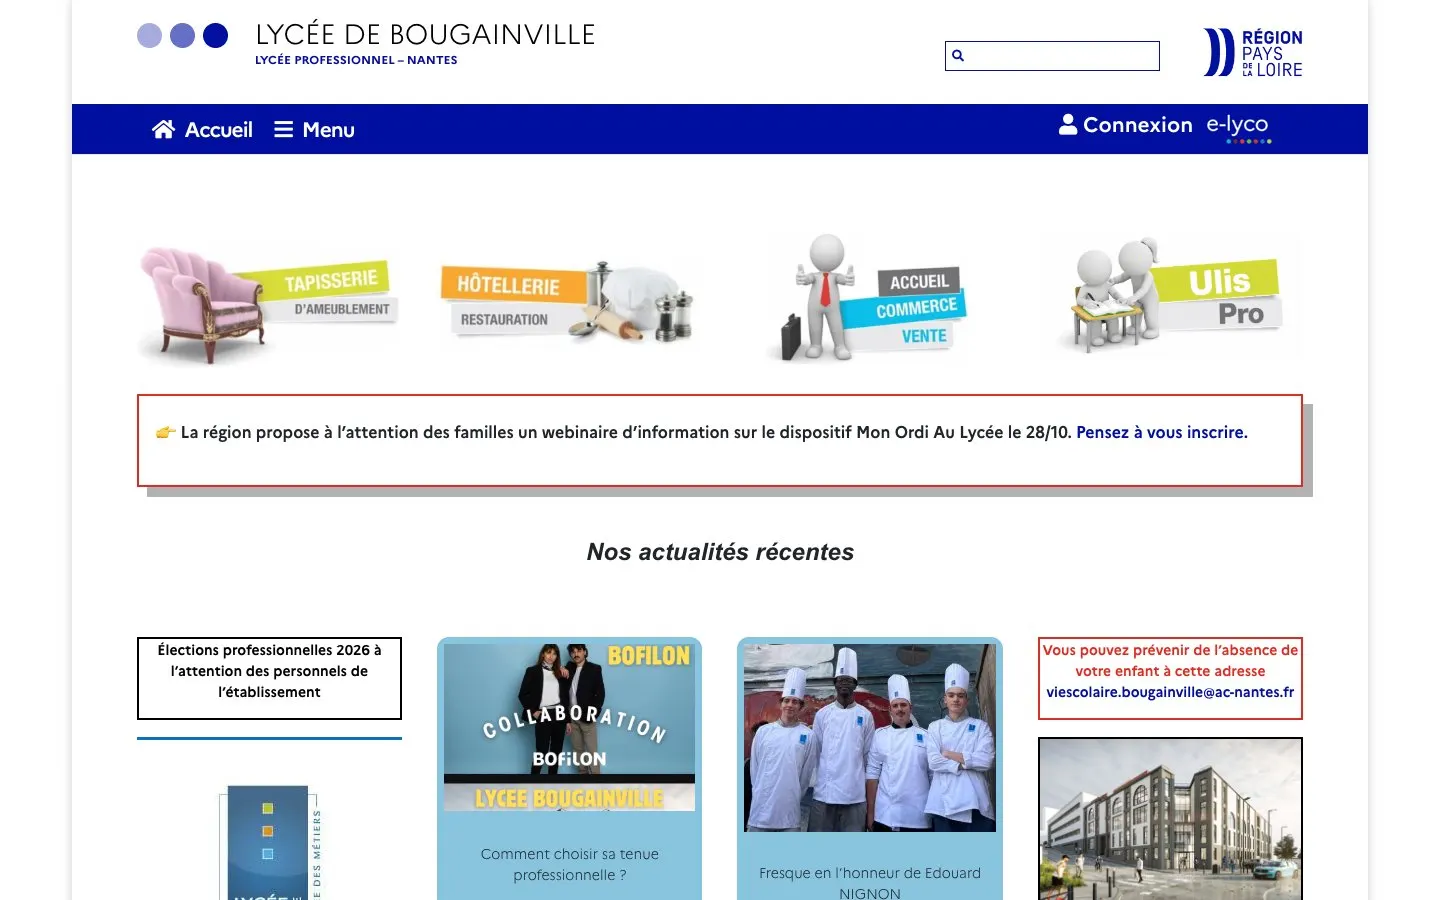Open the Hôtellerie Restauration banner
Screen dimensions: 1440x900
[x=571, y=302]
